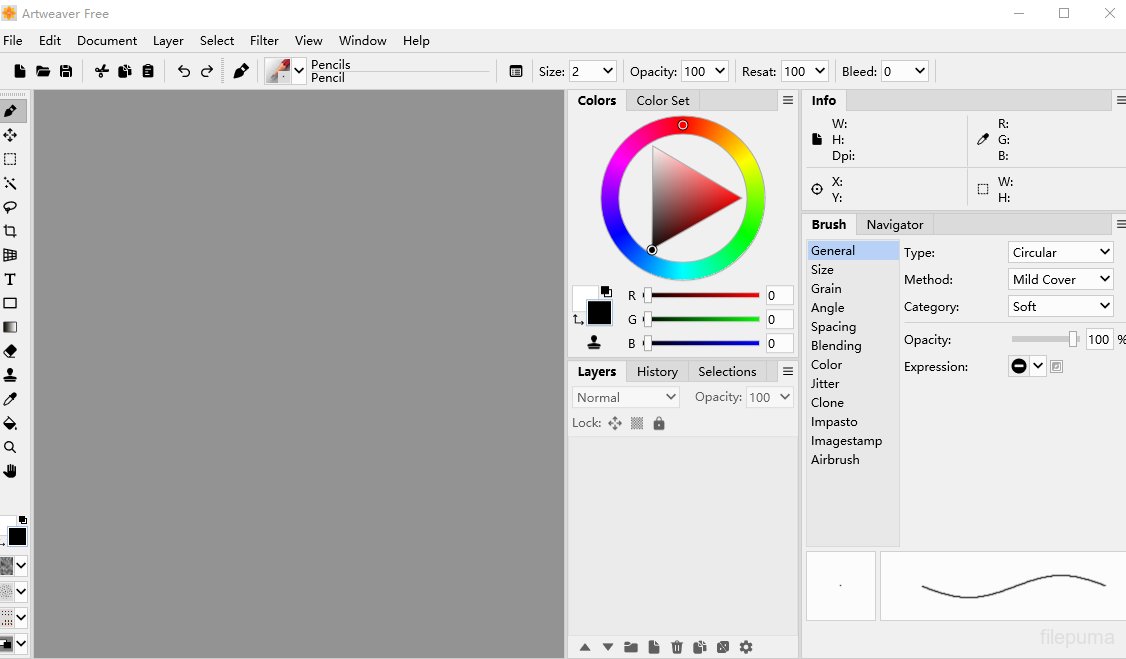Toggle lock transparency checkerboard icon
Image resolution: width=1126 pixels, height=659 pixels.
pos(637,423)
